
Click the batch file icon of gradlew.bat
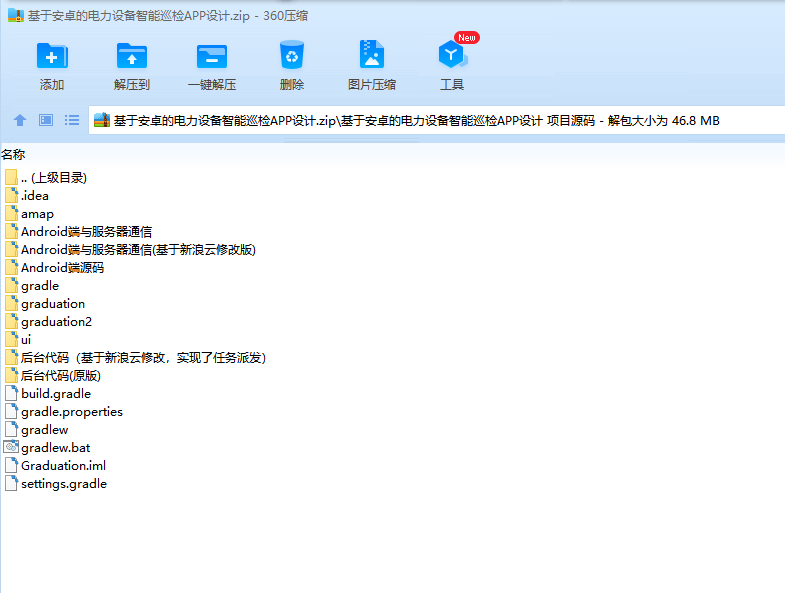[x=11, y=447]
